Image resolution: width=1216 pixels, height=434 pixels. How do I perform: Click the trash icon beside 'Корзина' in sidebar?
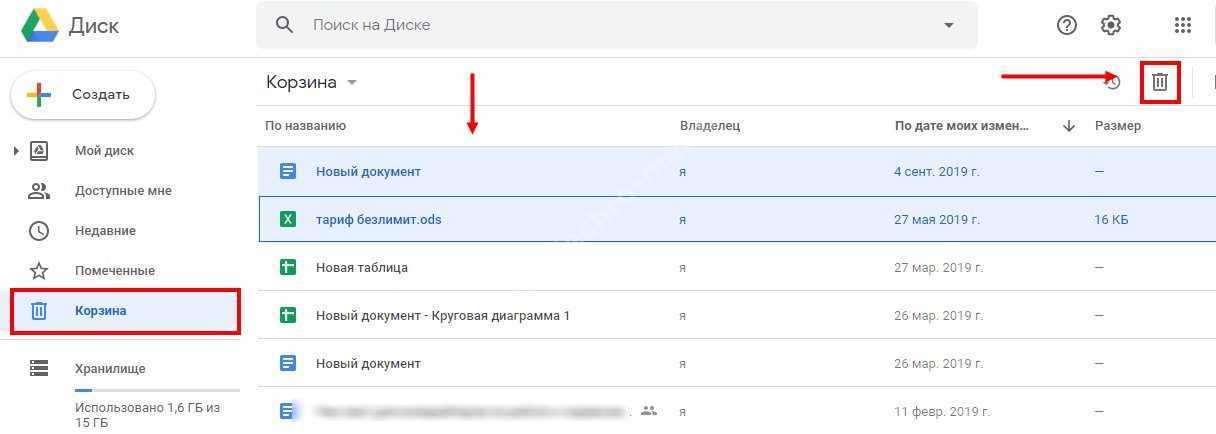[39, 311]
